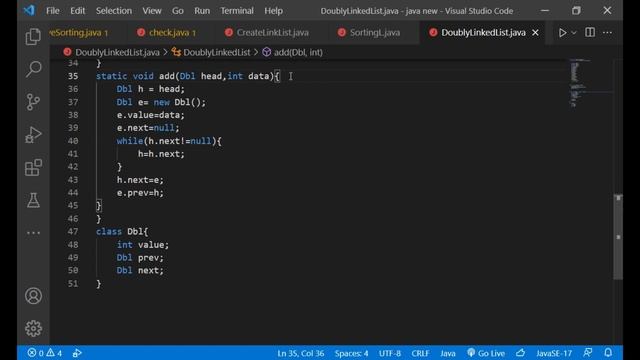640x360 pixels.
Task: Open the Terminal menu
Action: (237, 11)
